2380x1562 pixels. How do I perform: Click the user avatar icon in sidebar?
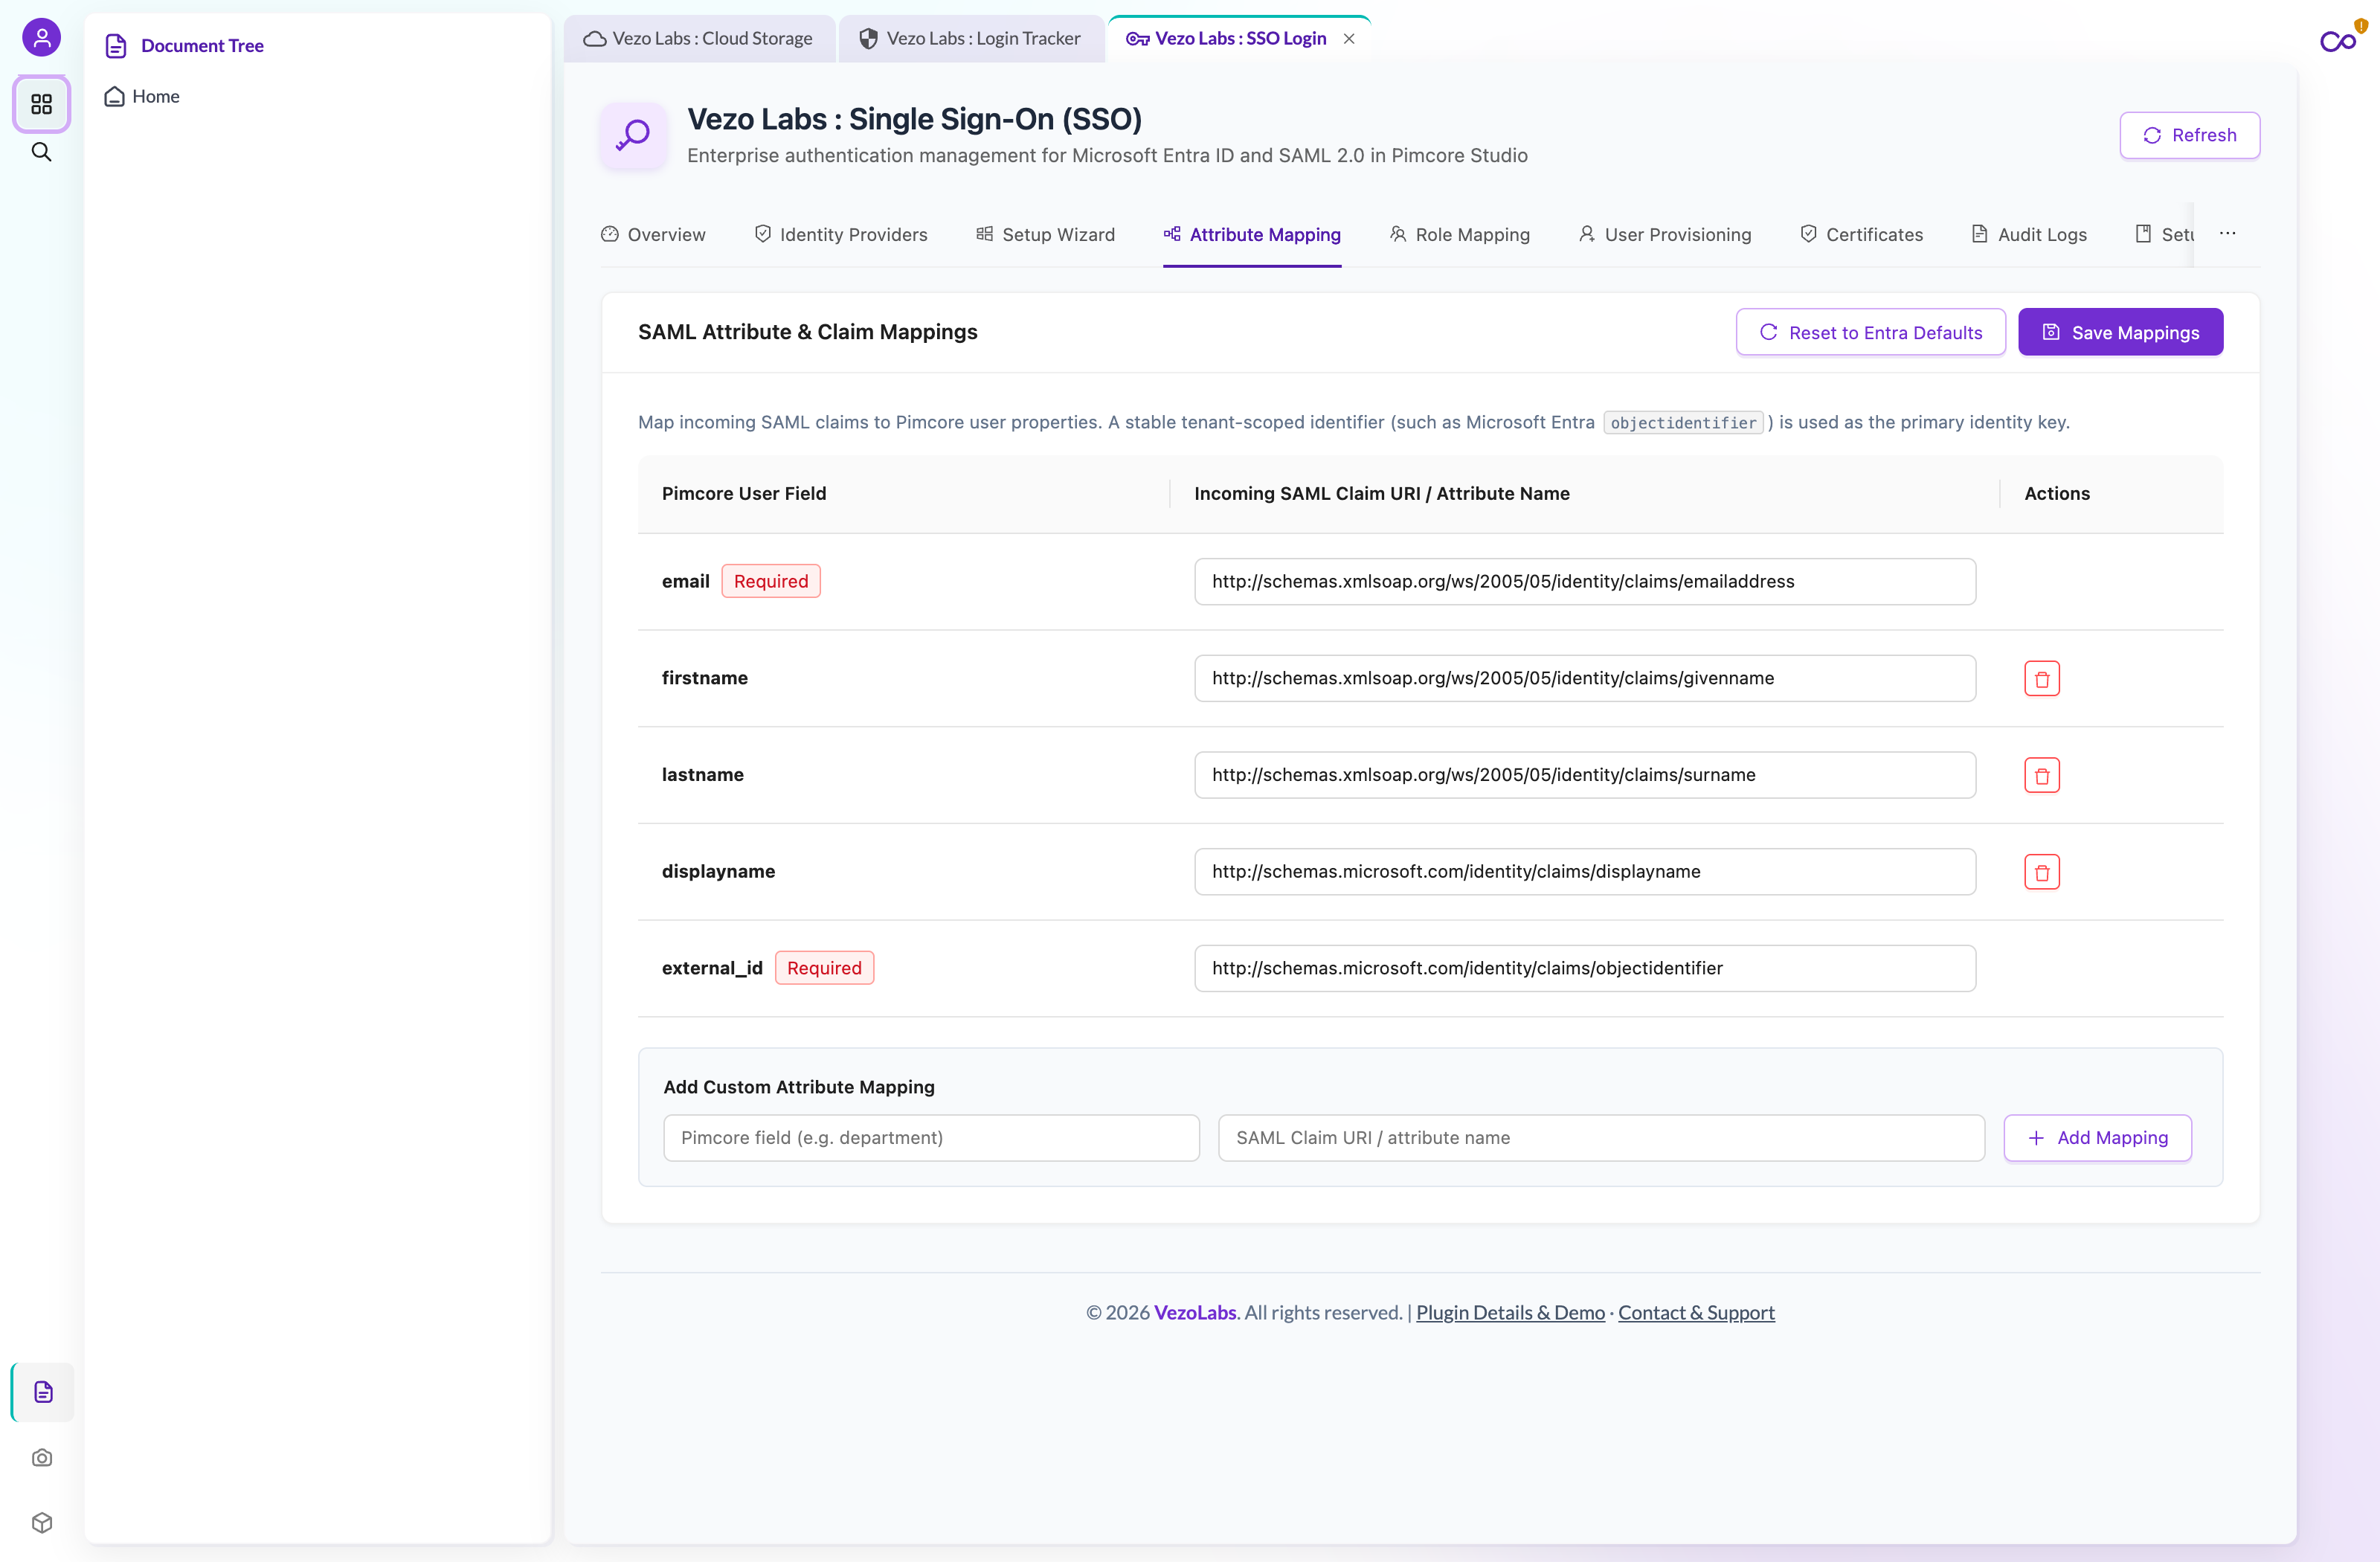[x=41, y=38]
